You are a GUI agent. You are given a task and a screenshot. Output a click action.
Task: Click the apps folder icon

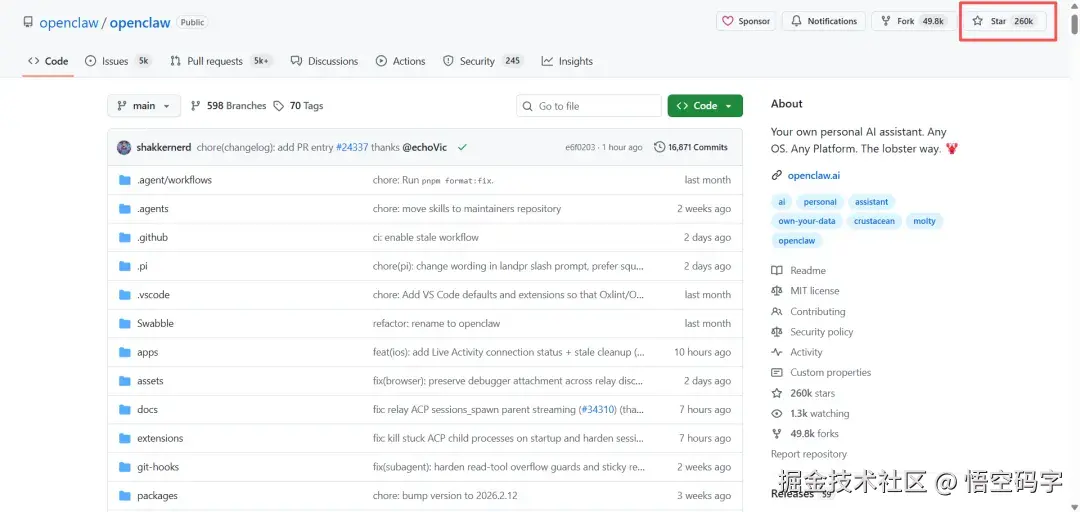pos(125,352)
